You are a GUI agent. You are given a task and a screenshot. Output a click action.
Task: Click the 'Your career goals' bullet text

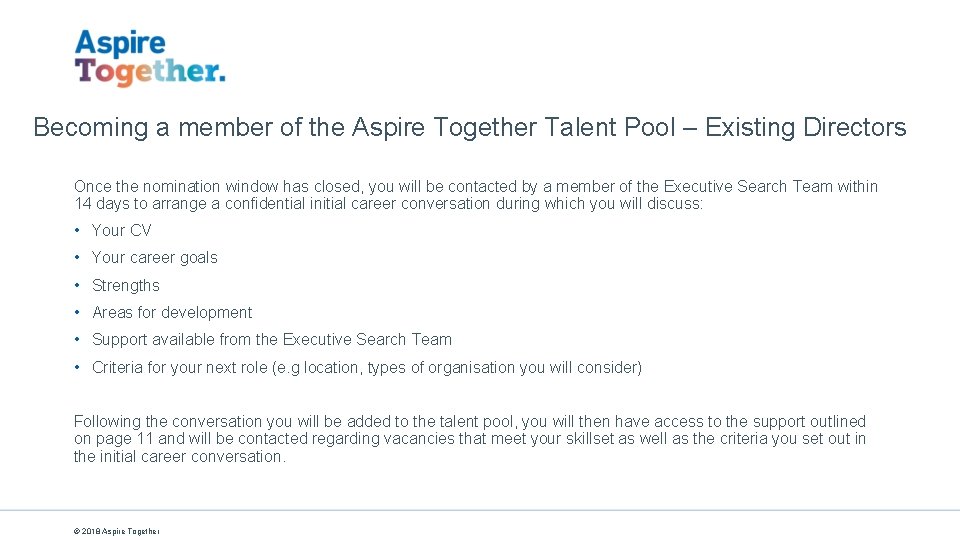155,257
